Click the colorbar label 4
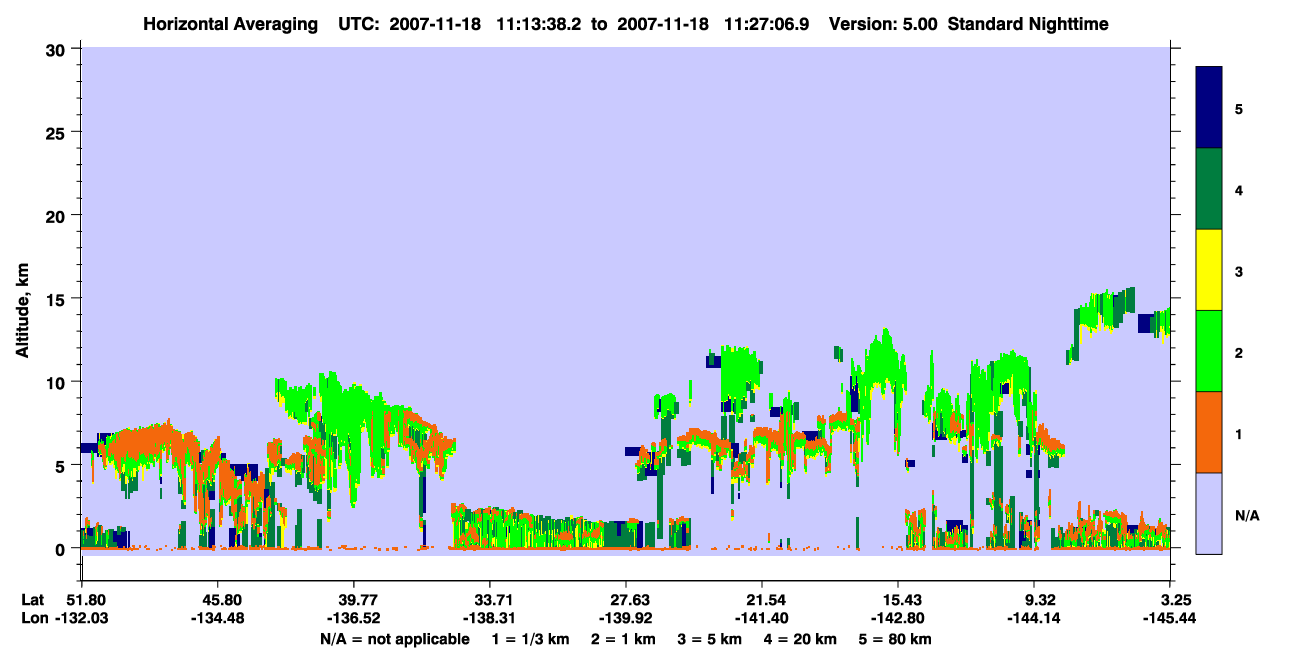Screen dimensions: 1300x667 (1239, 190)
